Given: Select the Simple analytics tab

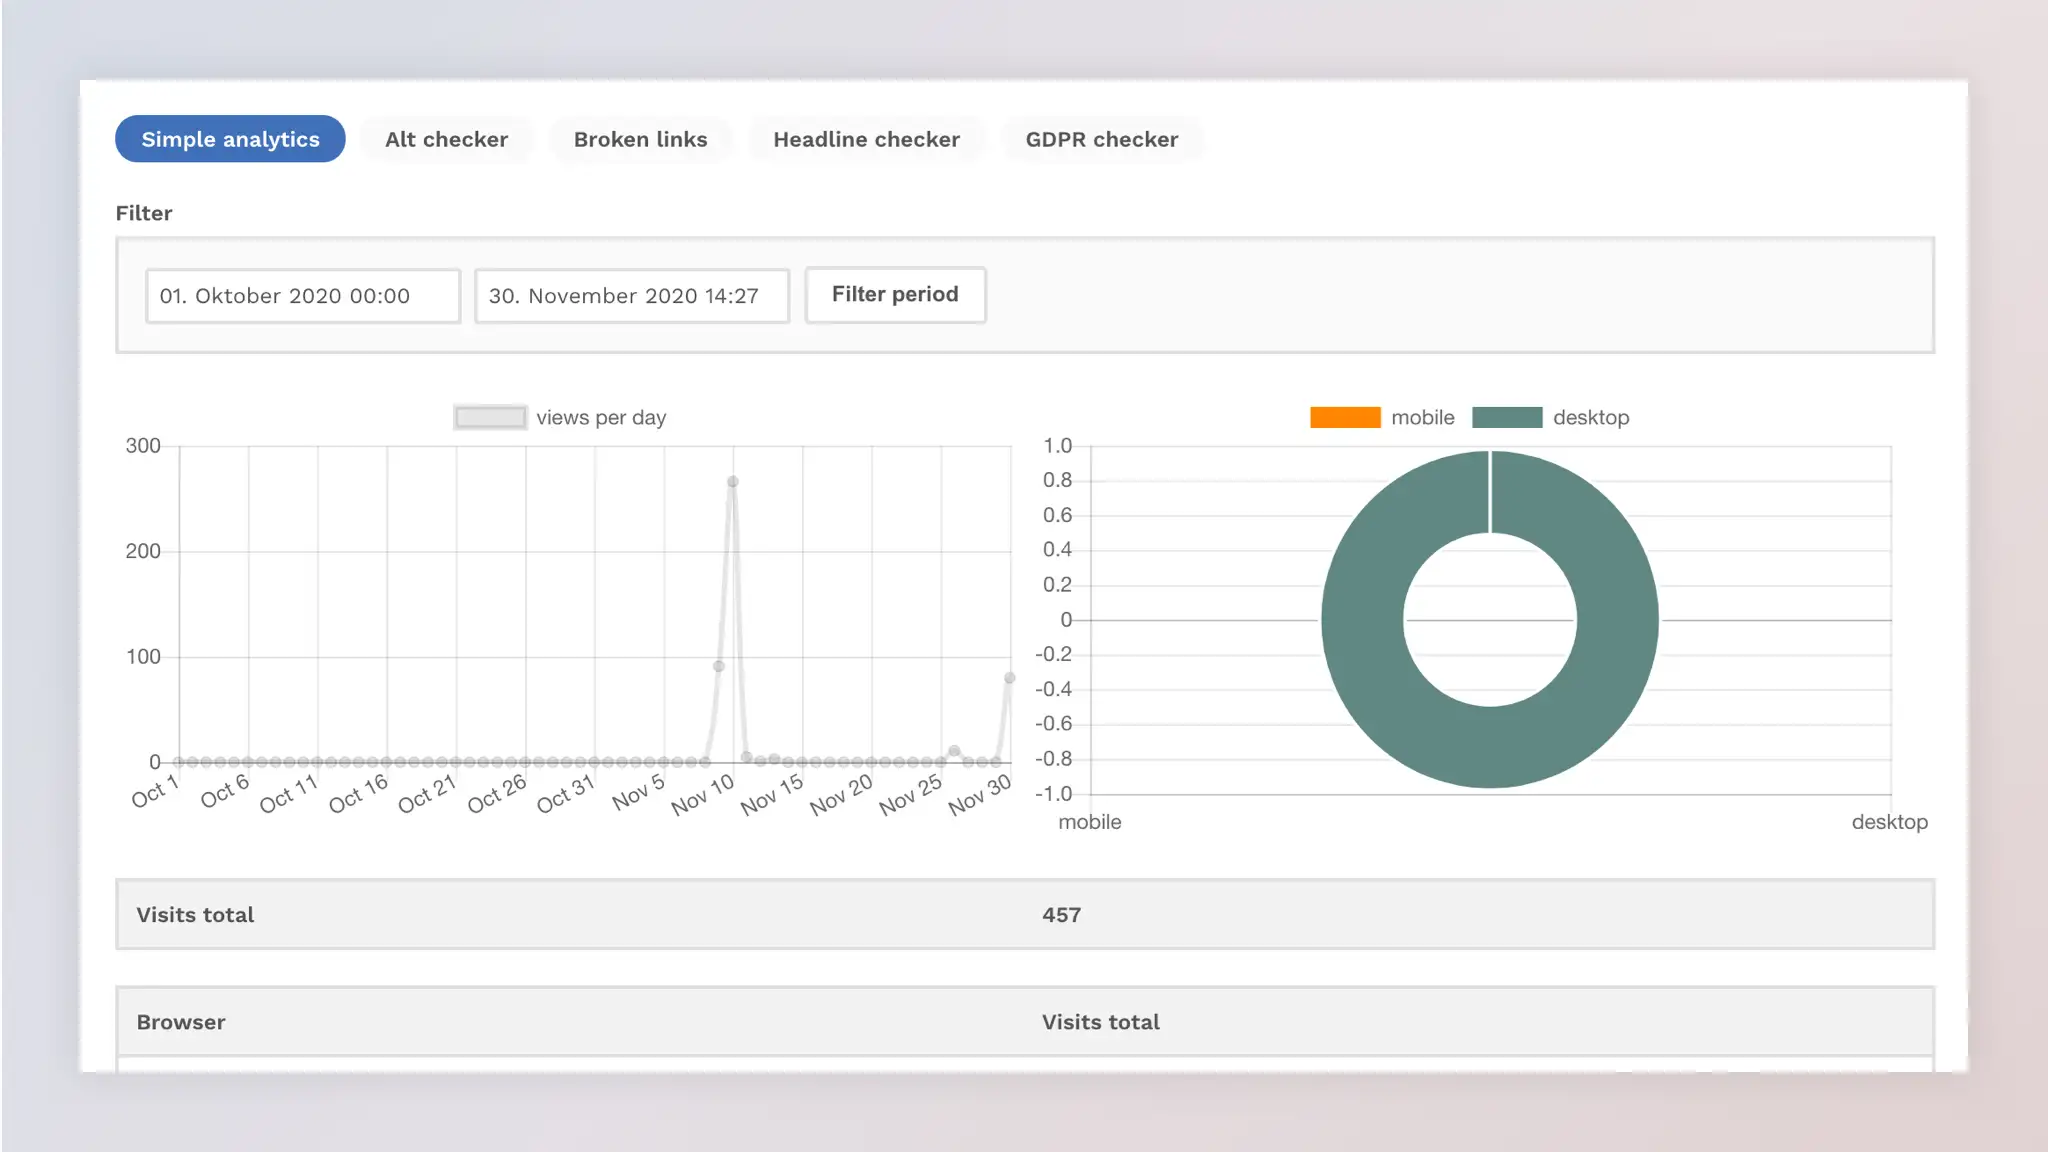Looking at the screenshot, I should (229, 139).
